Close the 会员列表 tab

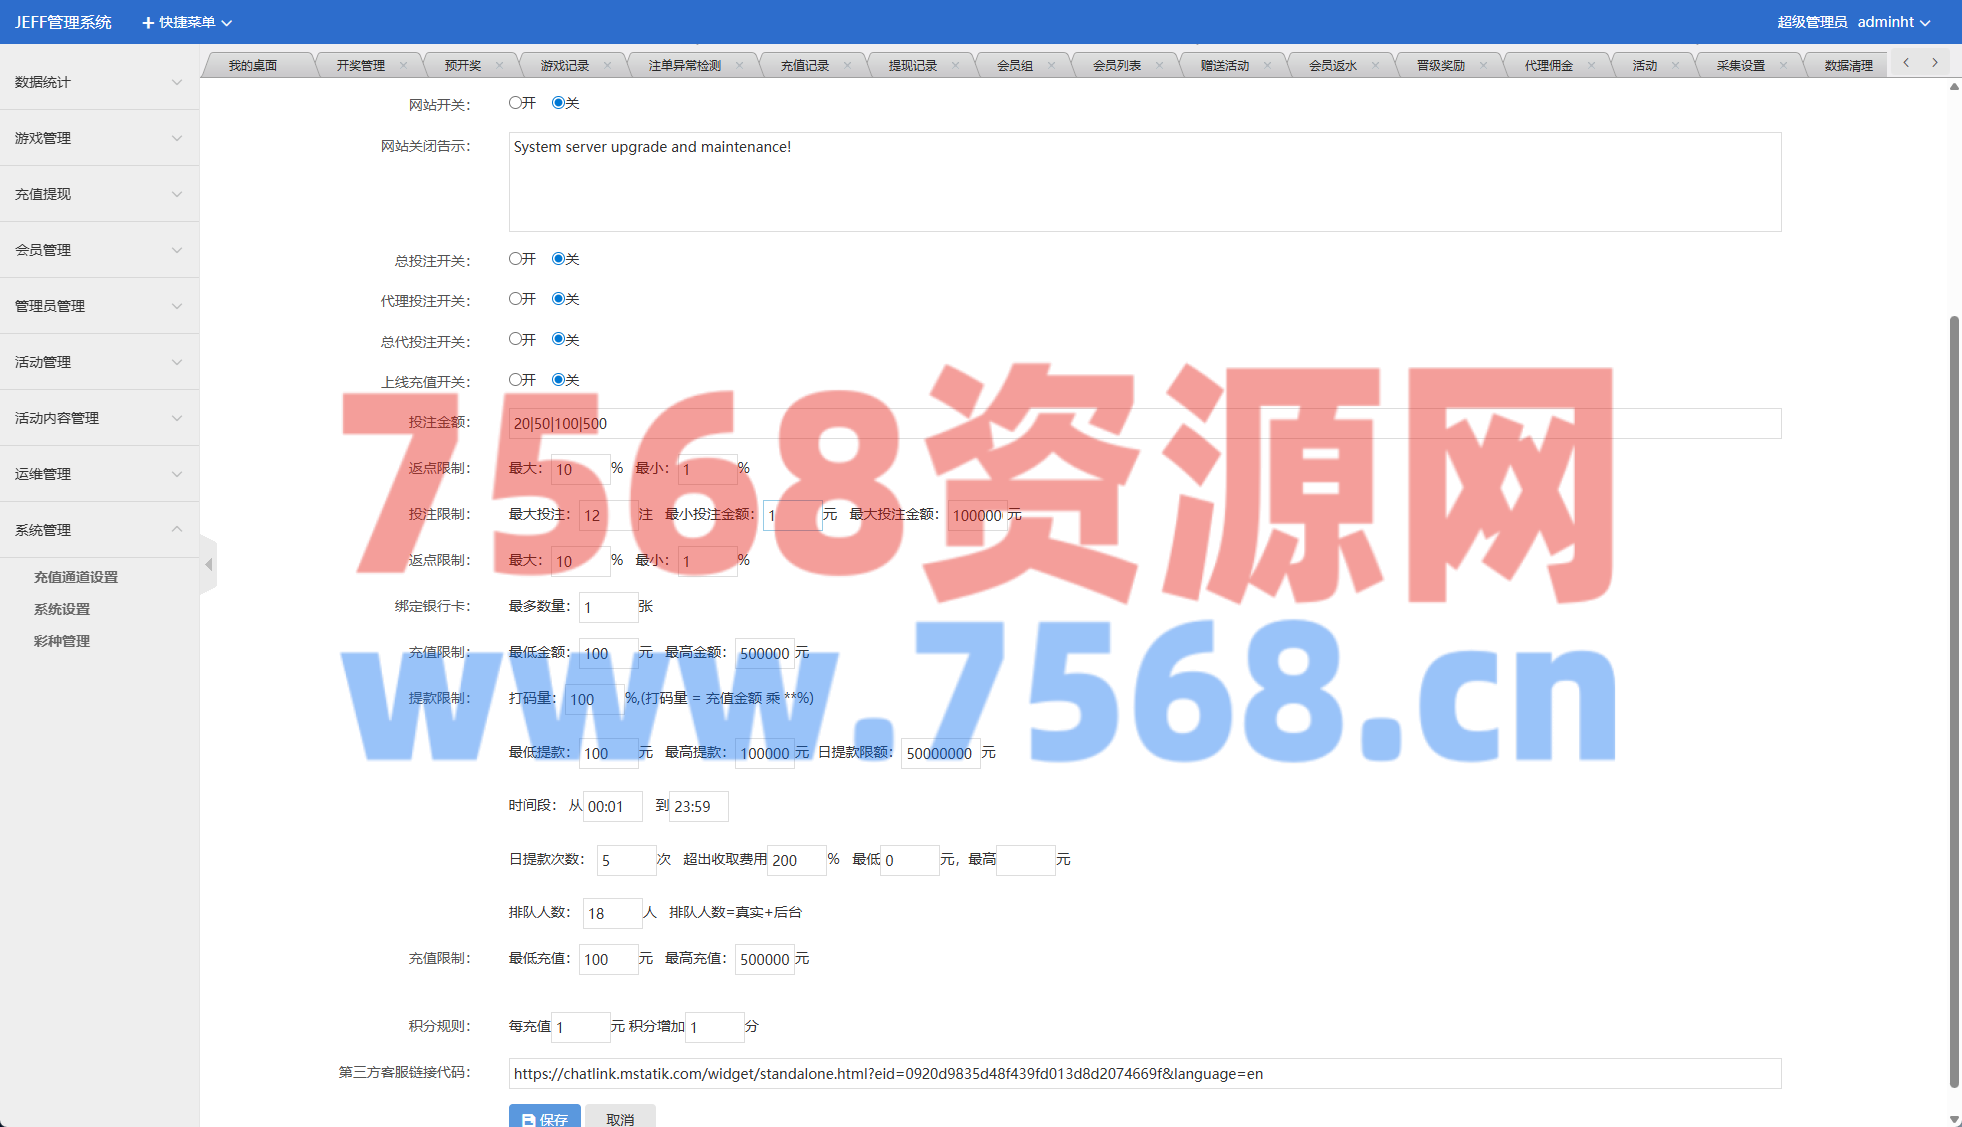point(1159,65)
